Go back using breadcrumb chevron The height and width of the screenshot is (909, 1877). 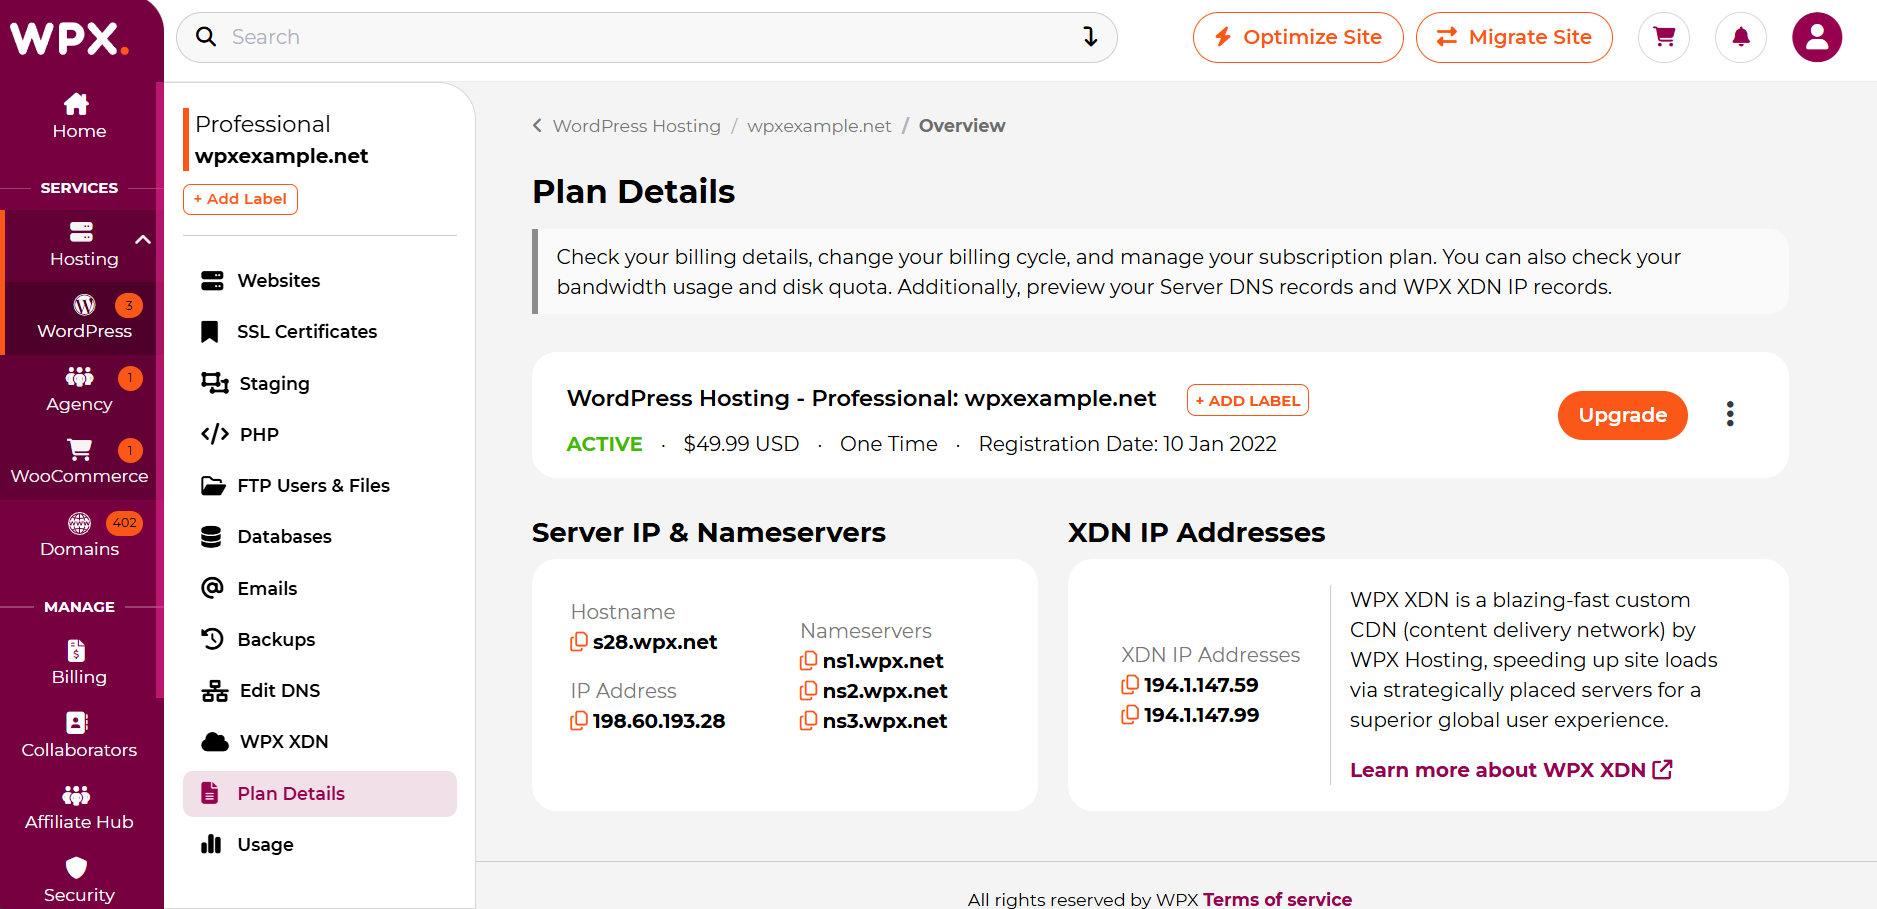click(537, 126)
